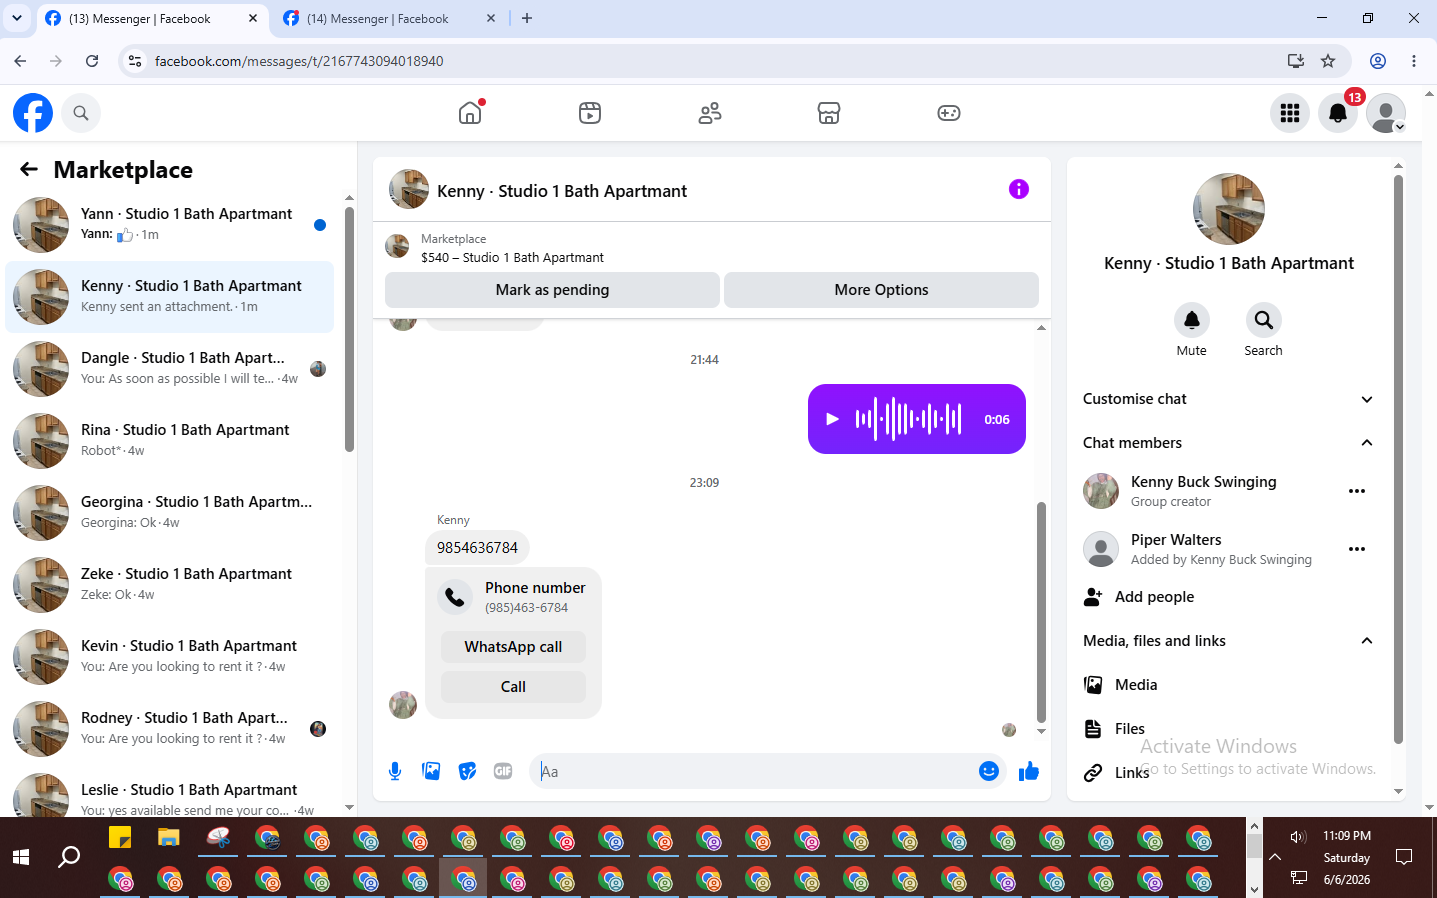Open options for Kenny Buck Swinging
This screenshot has height=898, width=1437.
tap(1357, 491)
